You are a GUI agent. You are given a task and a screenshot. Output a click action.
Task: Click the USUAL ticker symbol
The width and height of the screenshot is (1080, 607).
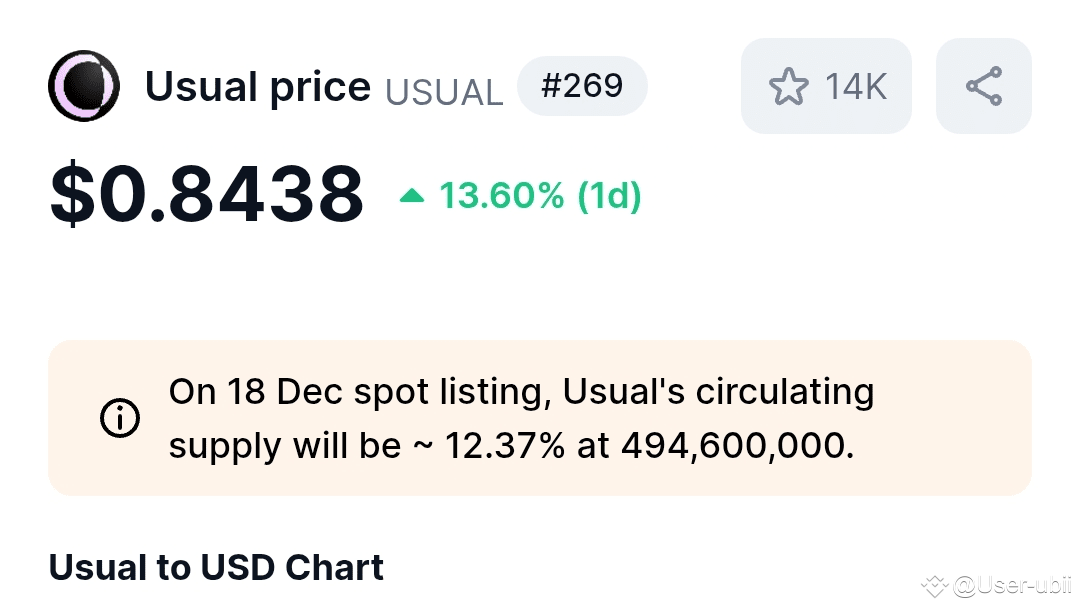point(444,92)
